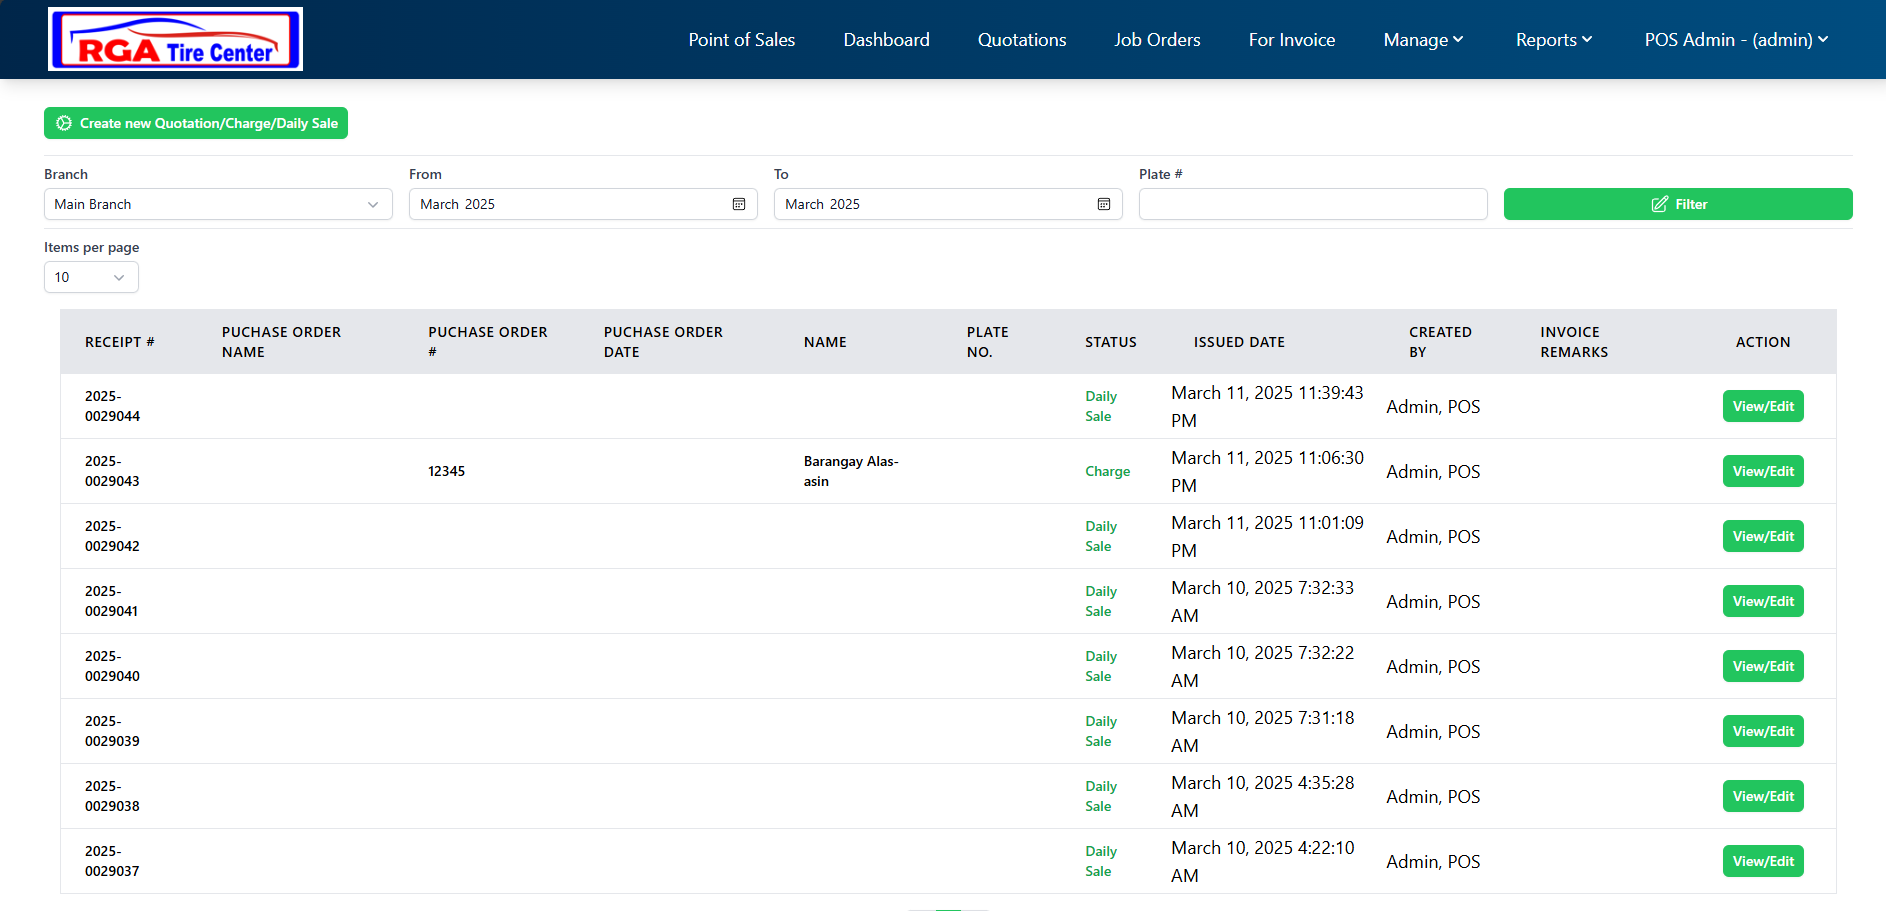The width and height of the screenshot is (1886, 911).
Task: Click Create new Quotation/Charge/Daily Sale button
Action: coord(196,123)
